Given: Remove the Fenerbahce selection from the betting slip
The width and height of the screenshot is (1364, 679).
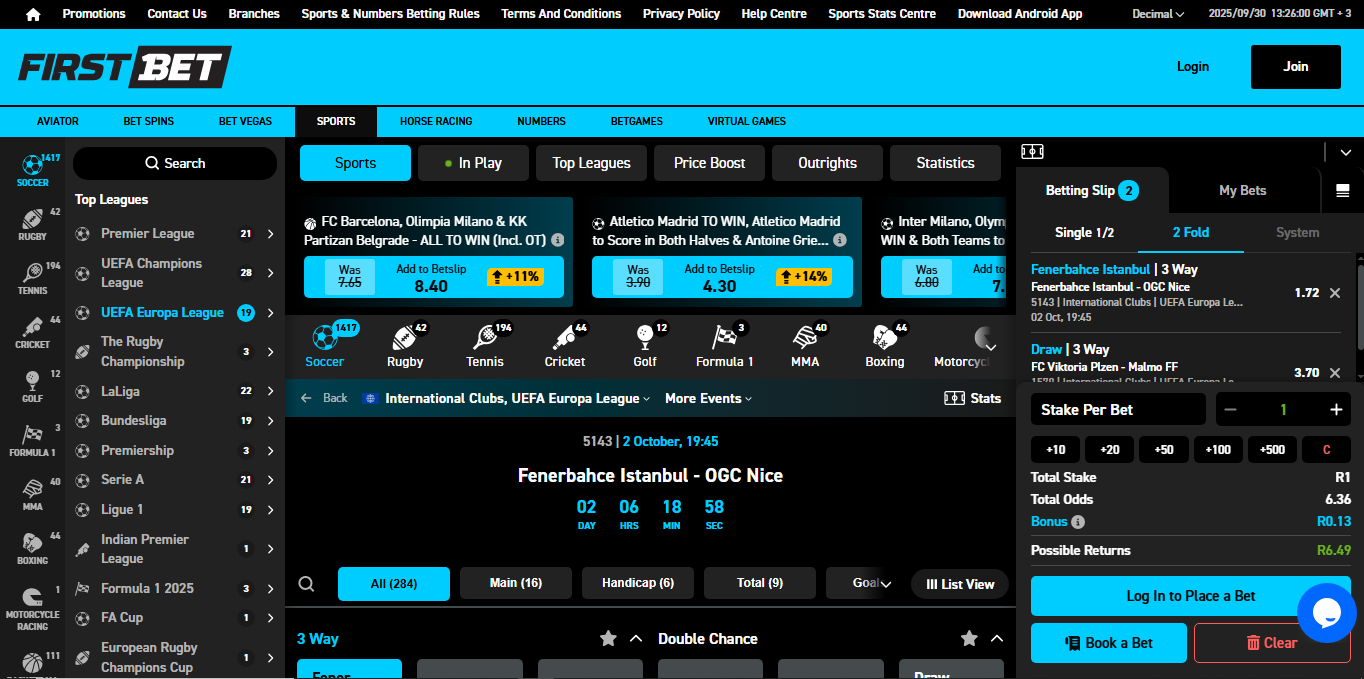Looking at the screenshot, I should tap(1335, 293).
